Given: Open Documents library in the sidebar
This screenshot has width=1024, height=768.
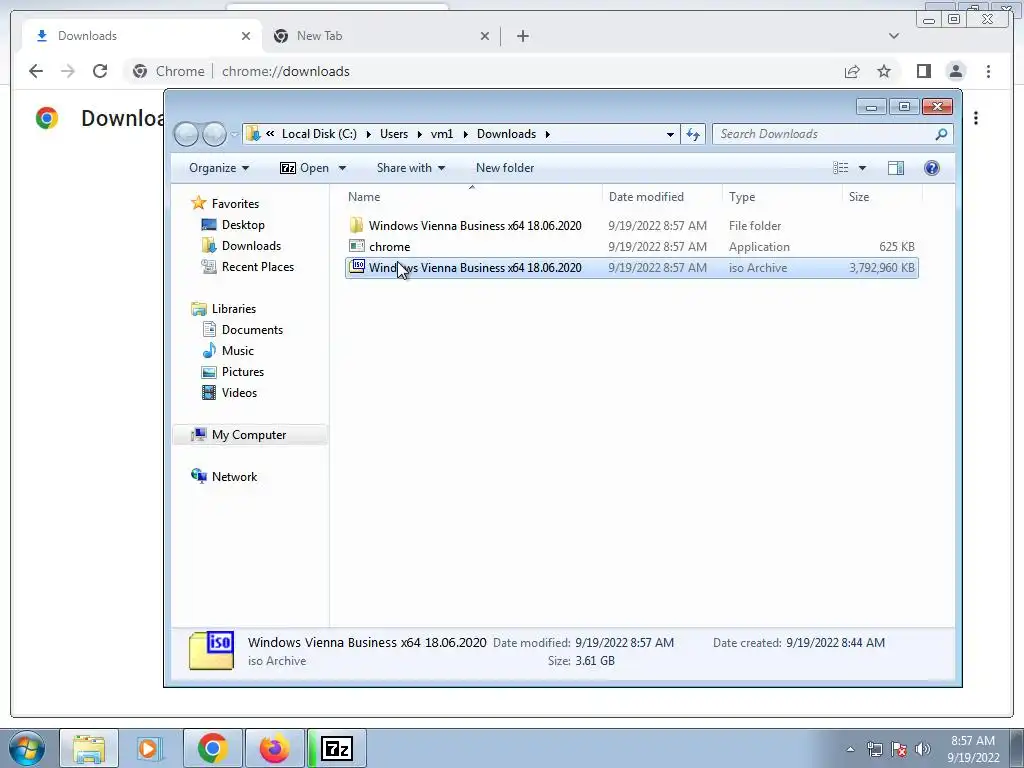Looking at the screenshot, I should [252, 330].
